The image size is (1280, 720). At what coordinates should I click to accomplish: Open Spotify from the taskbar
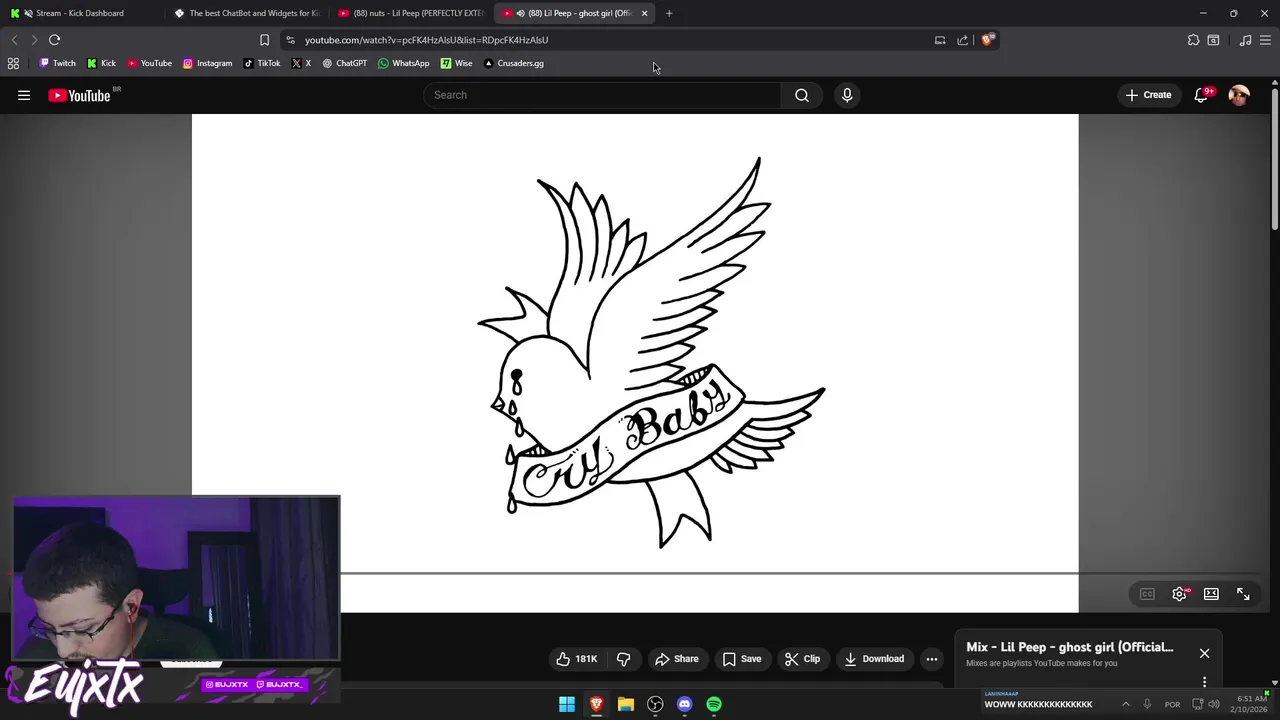point(714,705)
